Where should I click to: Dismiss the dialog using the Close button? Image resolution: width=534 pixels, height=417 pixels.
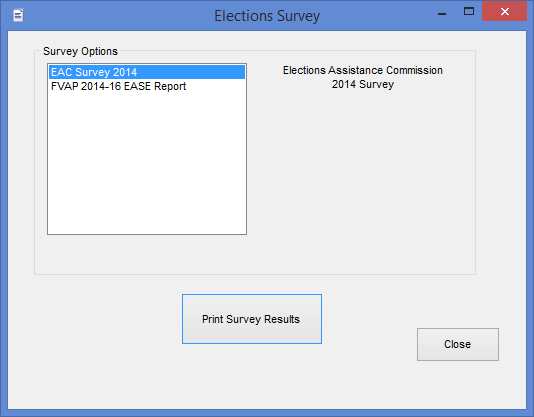tap(458, 344)
